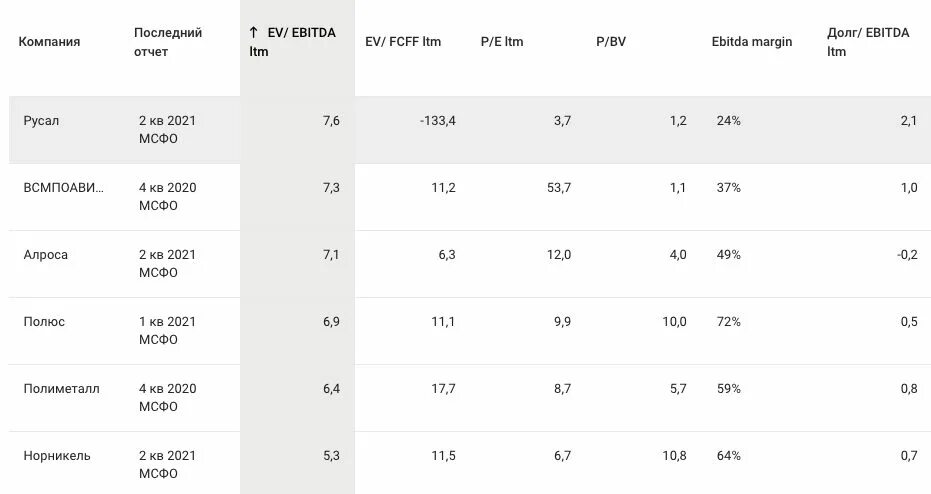The height and width of the screenshot is (494, 931).
Task: Sort table by Компания column header
Action: 49,42
